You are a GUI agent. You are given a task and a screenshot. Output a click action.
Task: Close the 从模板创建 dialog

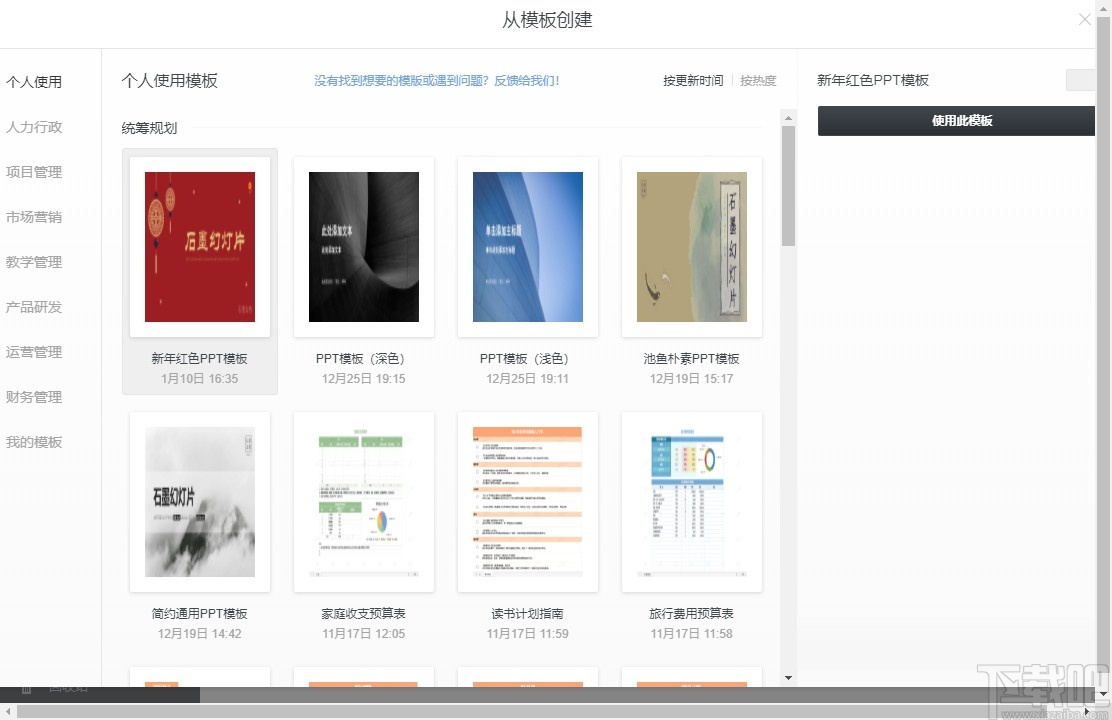(1084, 20)
